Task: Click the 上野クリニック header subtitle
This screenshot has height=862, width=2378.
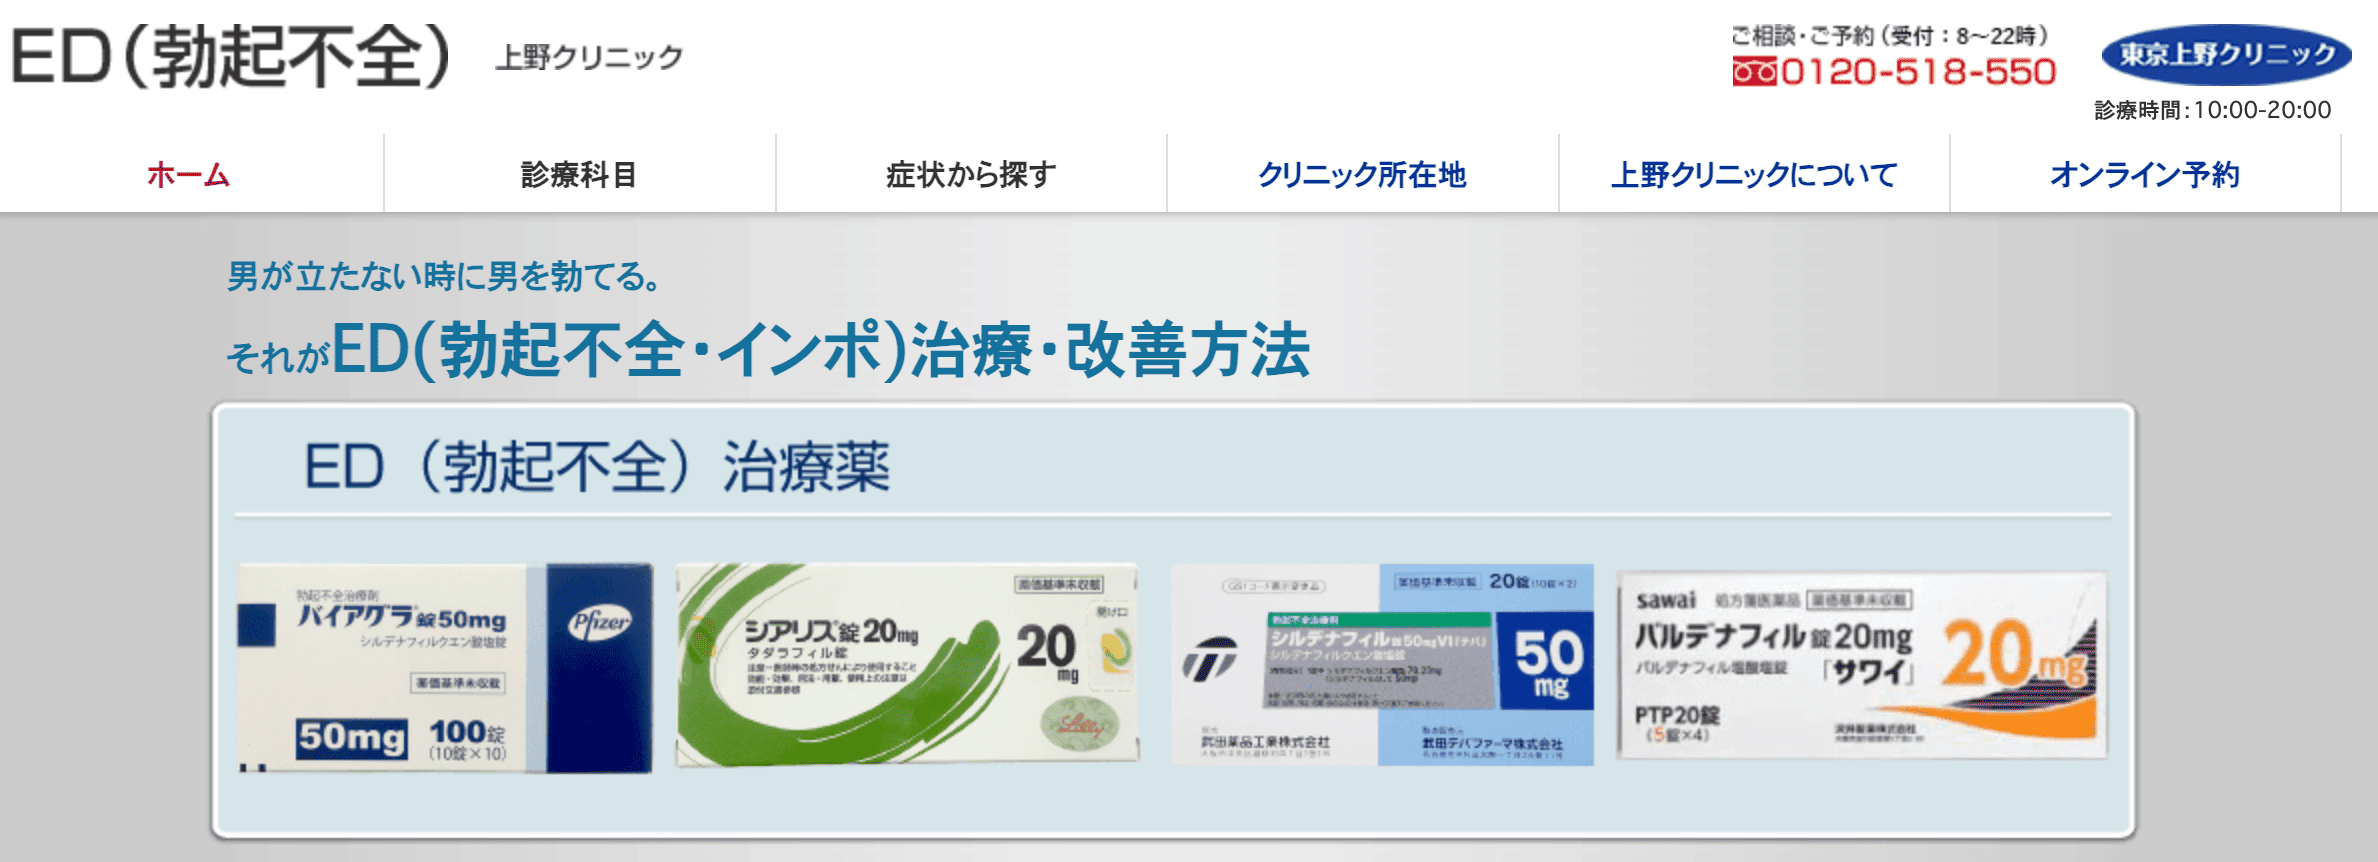Action: click(x=589, y=57)
